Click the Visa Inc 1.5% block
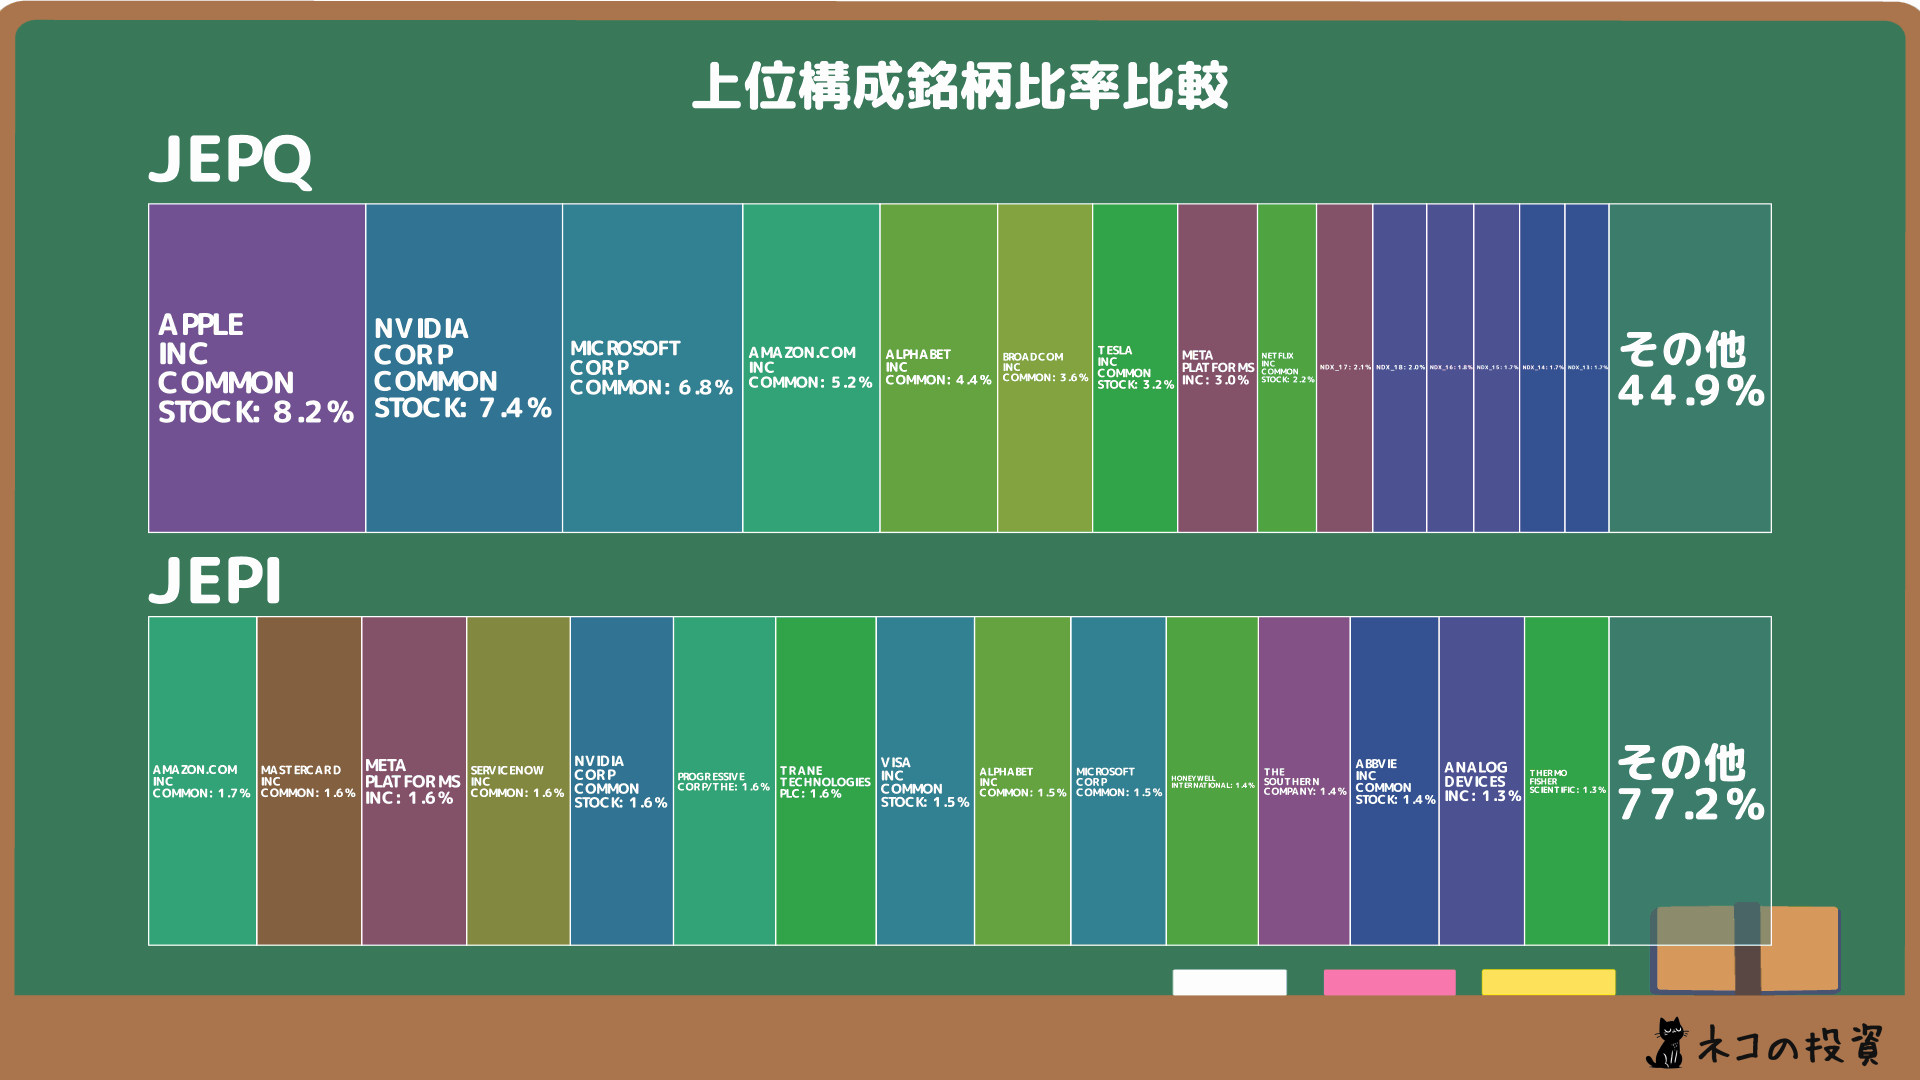The height and width of the screenshot is (1080, 1920). [926, 781]
